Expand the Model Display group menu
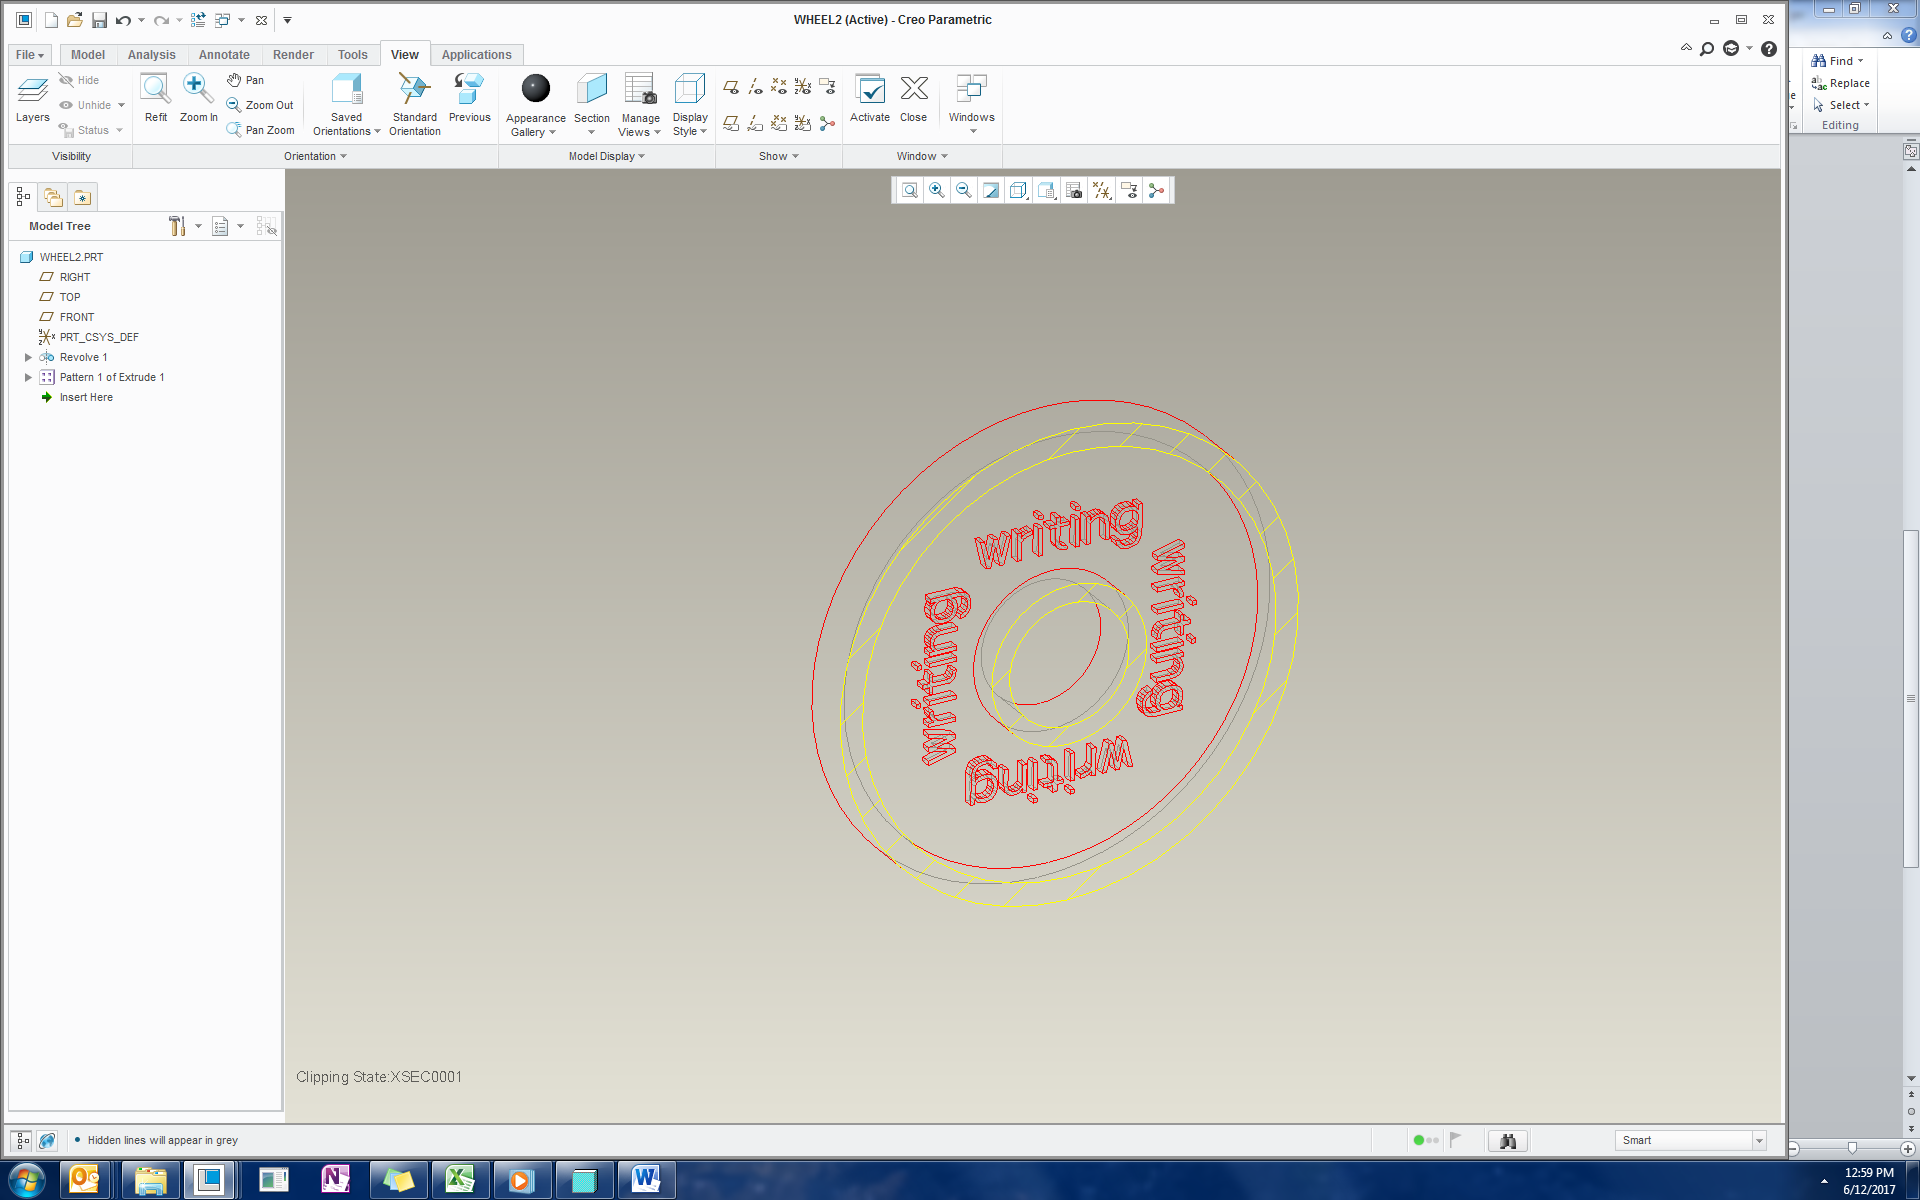The width and height of the screenshot is (1920, 1200). tap(607, 156)
